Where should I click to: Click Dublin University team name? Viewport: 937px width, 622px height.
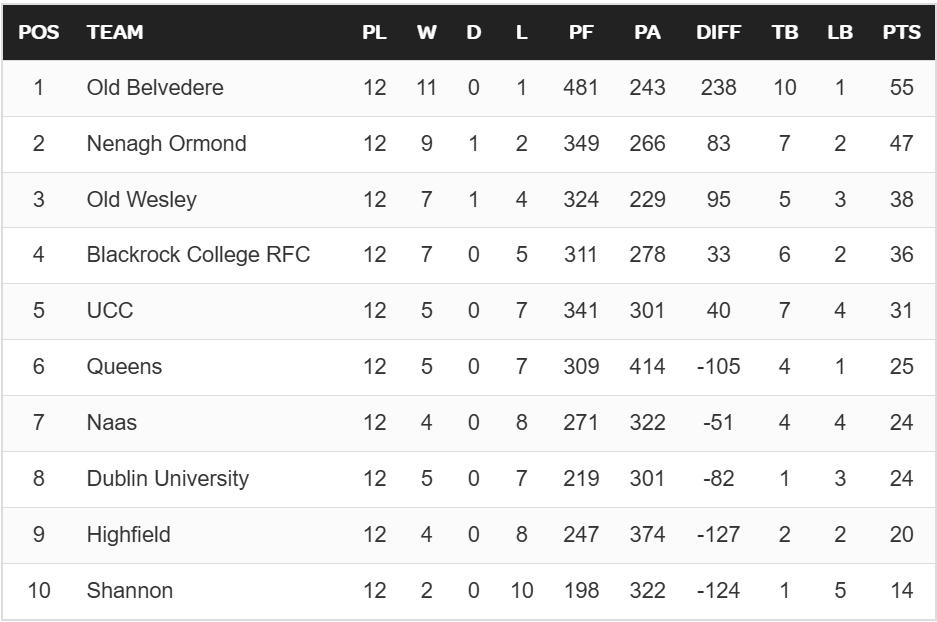tap(167, 479)
